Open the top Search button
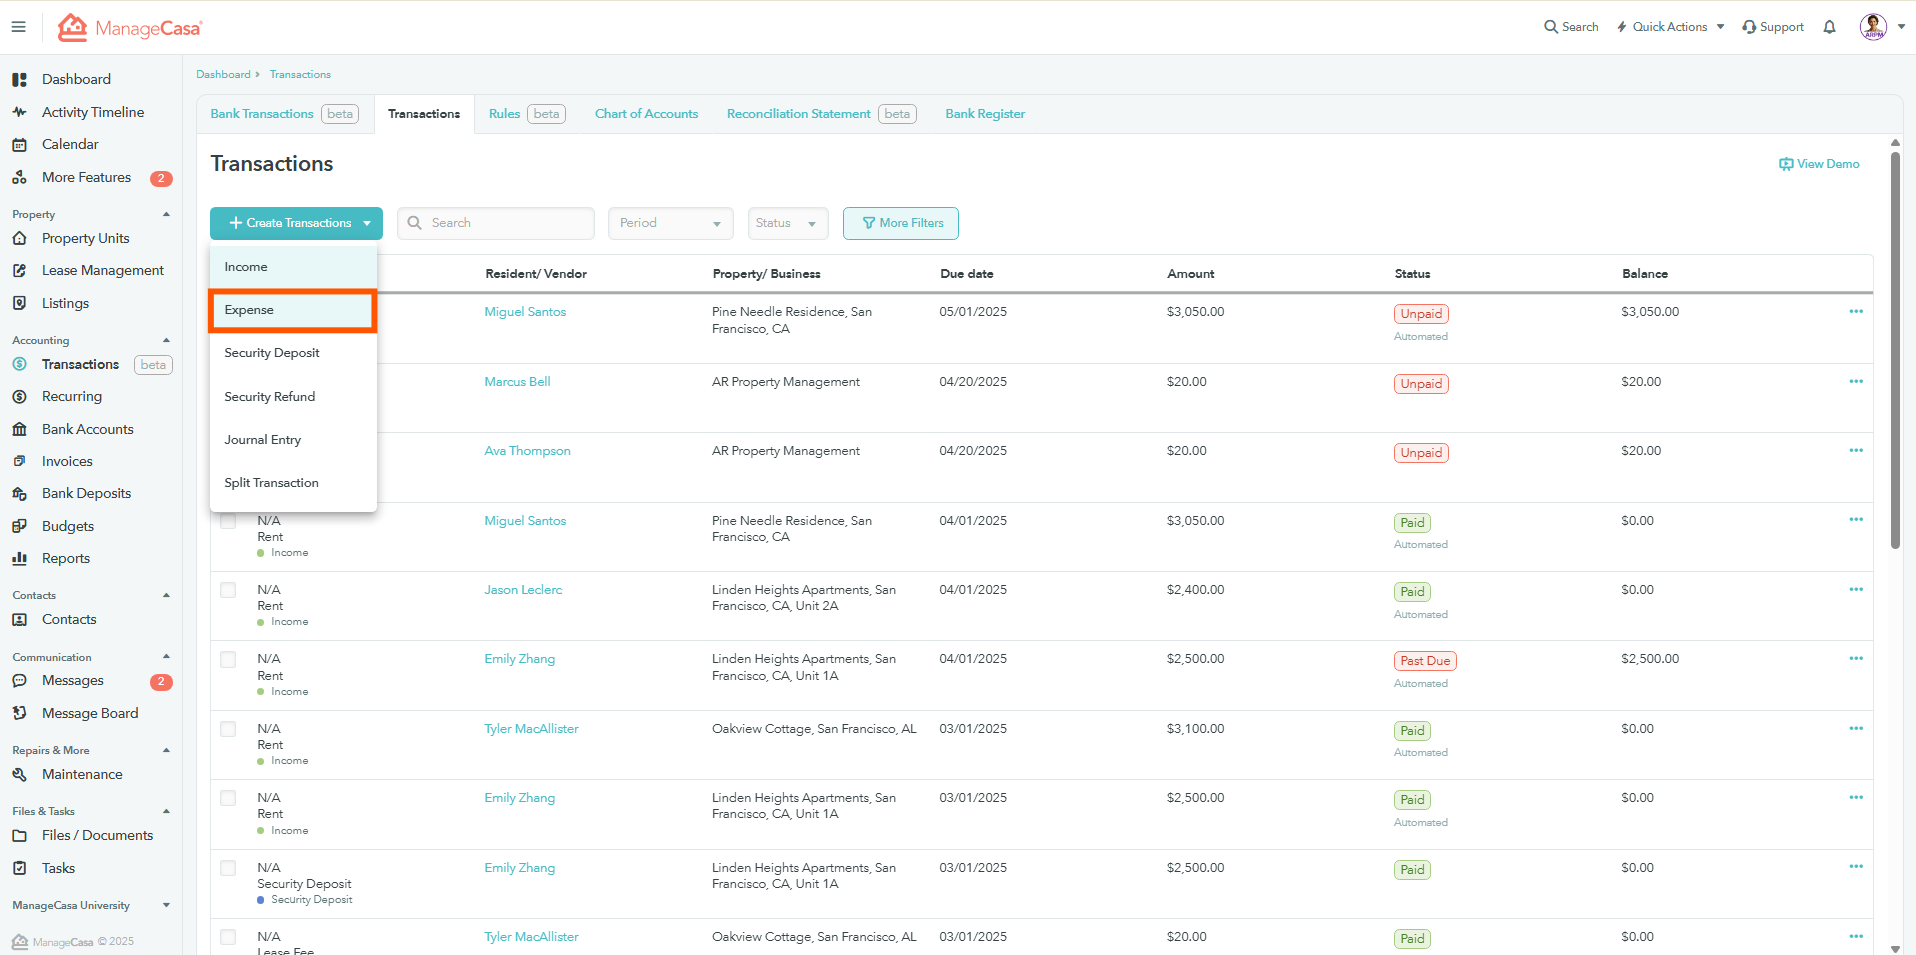 (x=1571, y=27)
